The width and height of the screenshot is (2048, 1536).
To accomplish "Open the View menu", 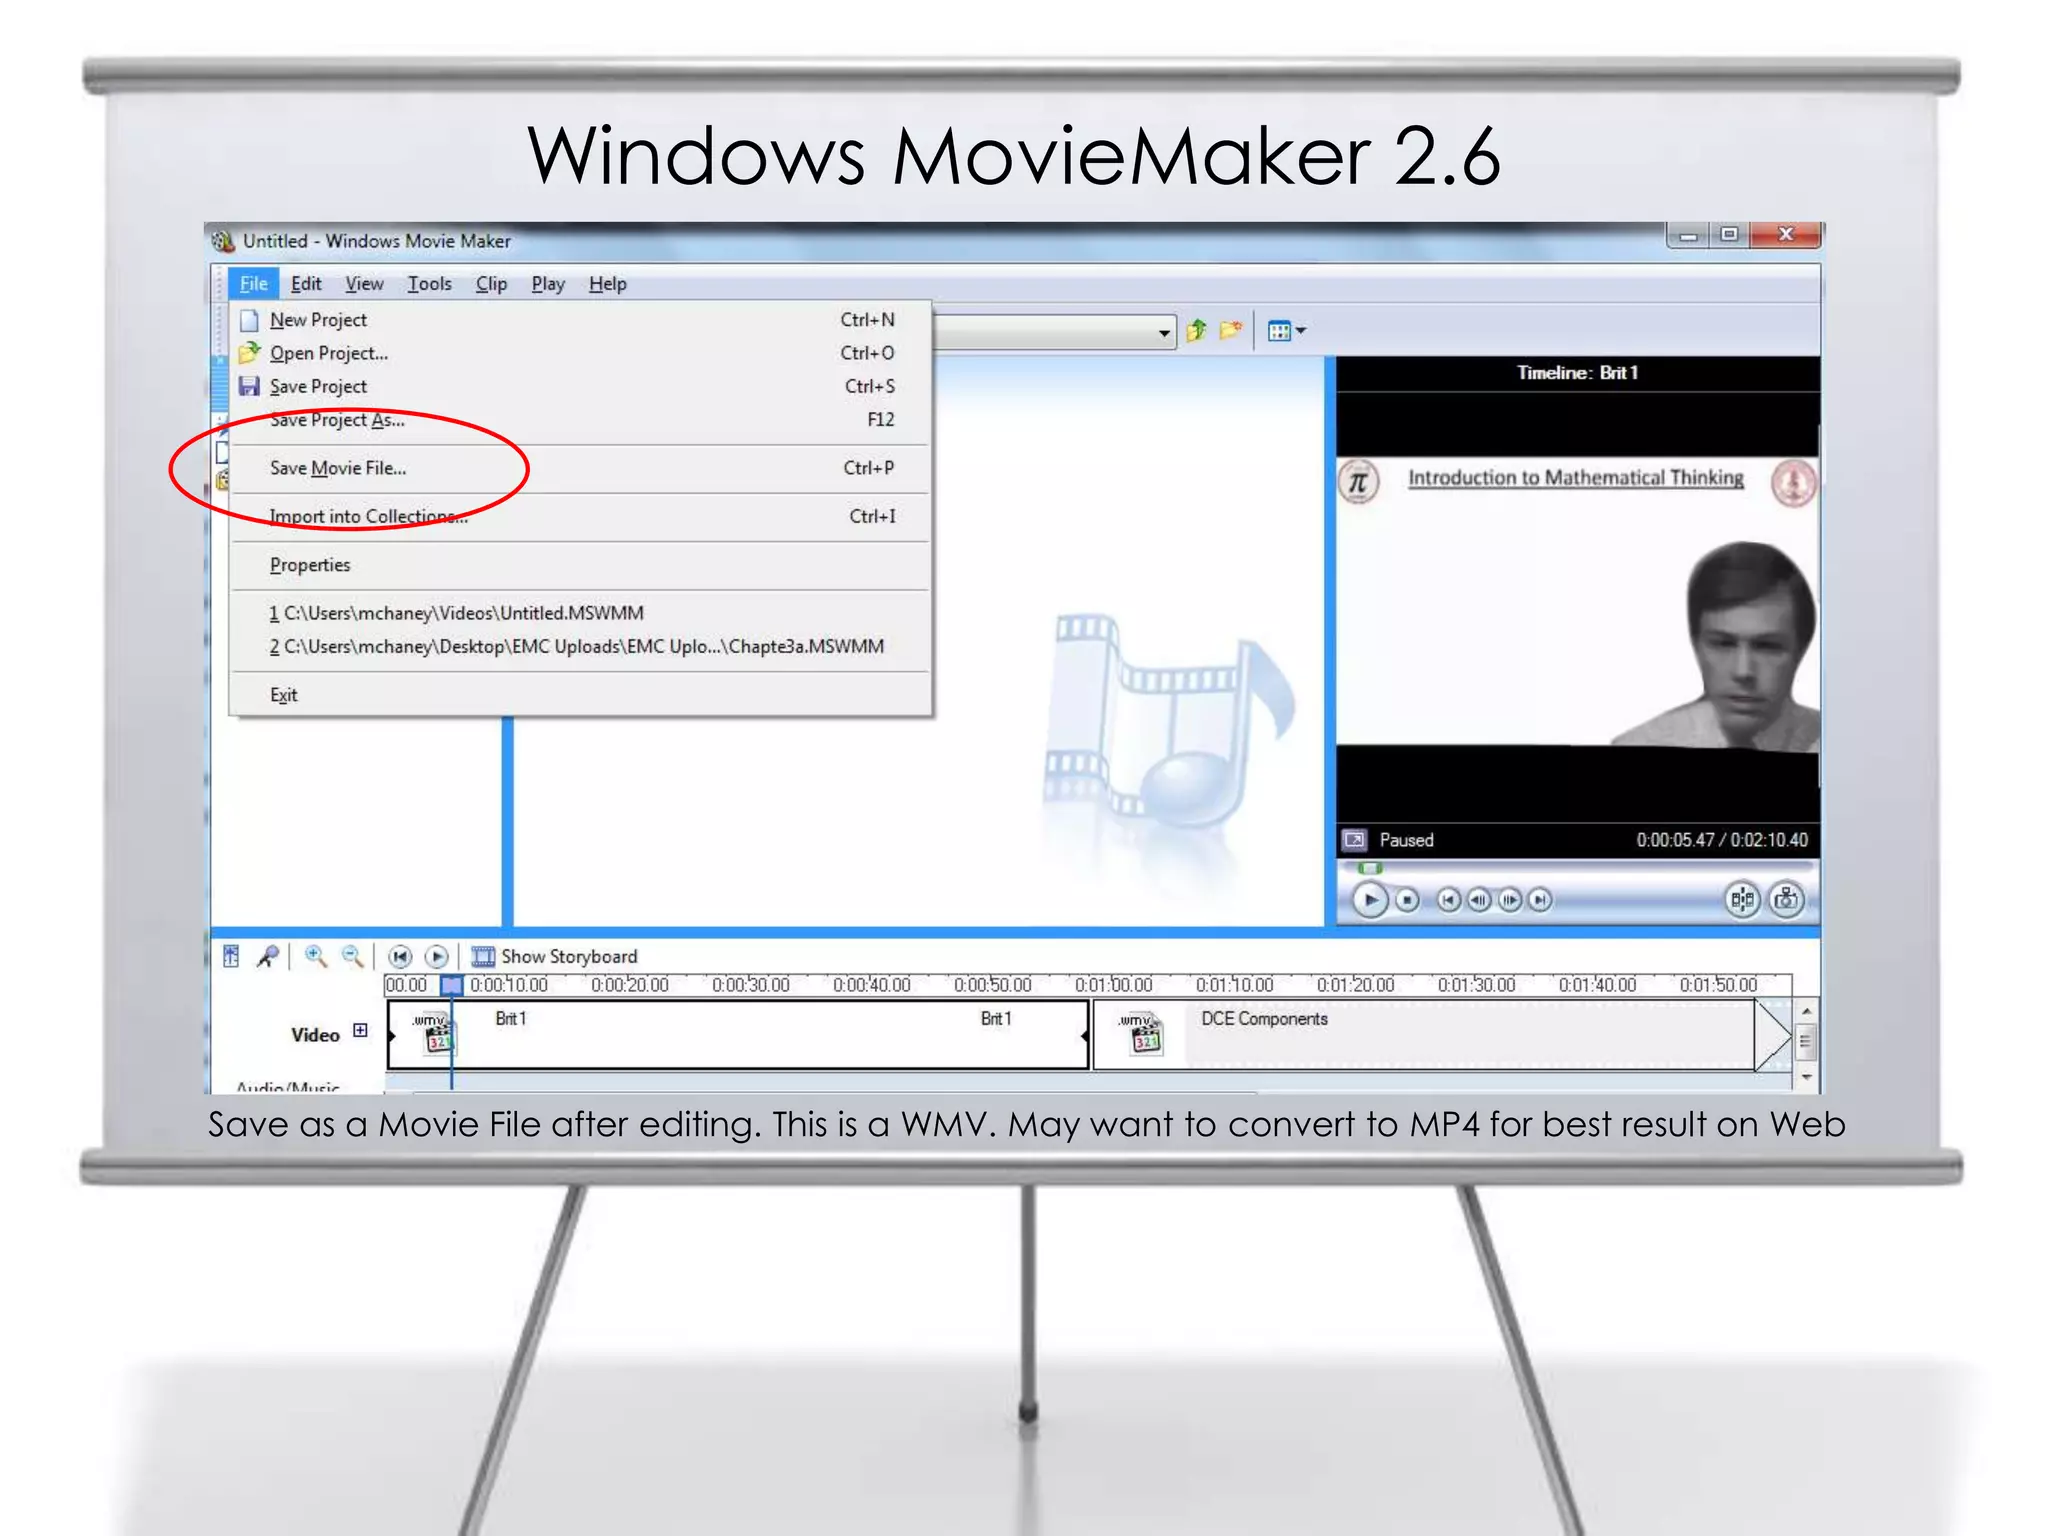I will pos(364,284).
